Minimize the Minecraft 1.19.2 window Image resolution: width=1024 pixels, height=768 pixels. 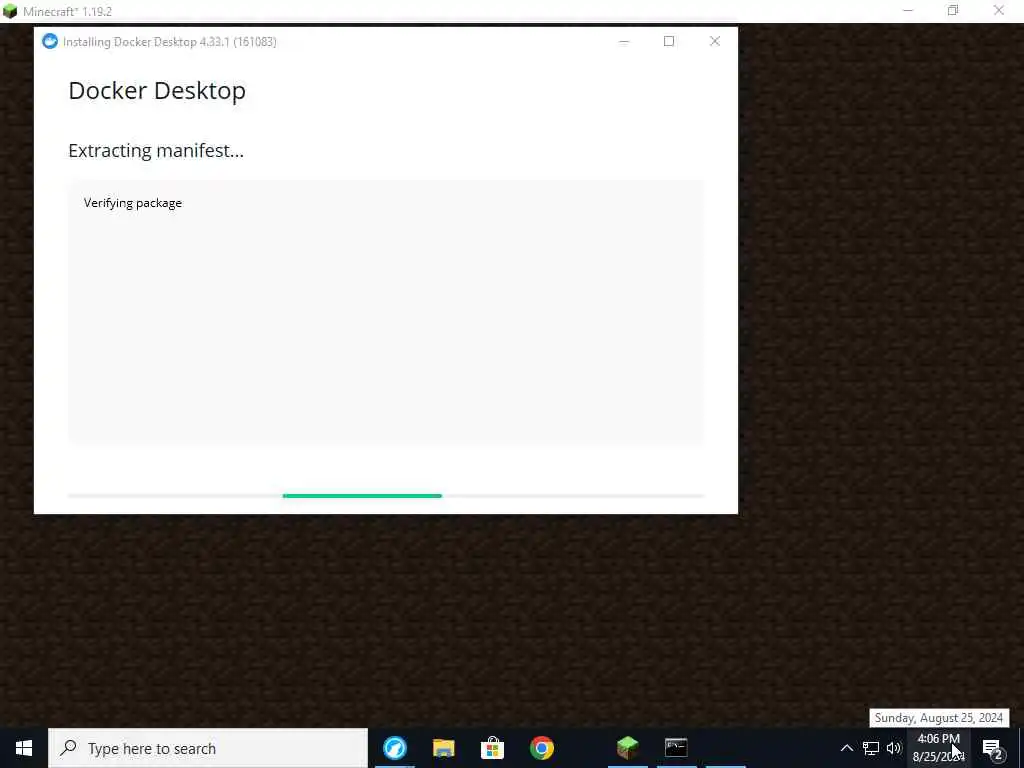pyautogui.click(x=908, y=10)
